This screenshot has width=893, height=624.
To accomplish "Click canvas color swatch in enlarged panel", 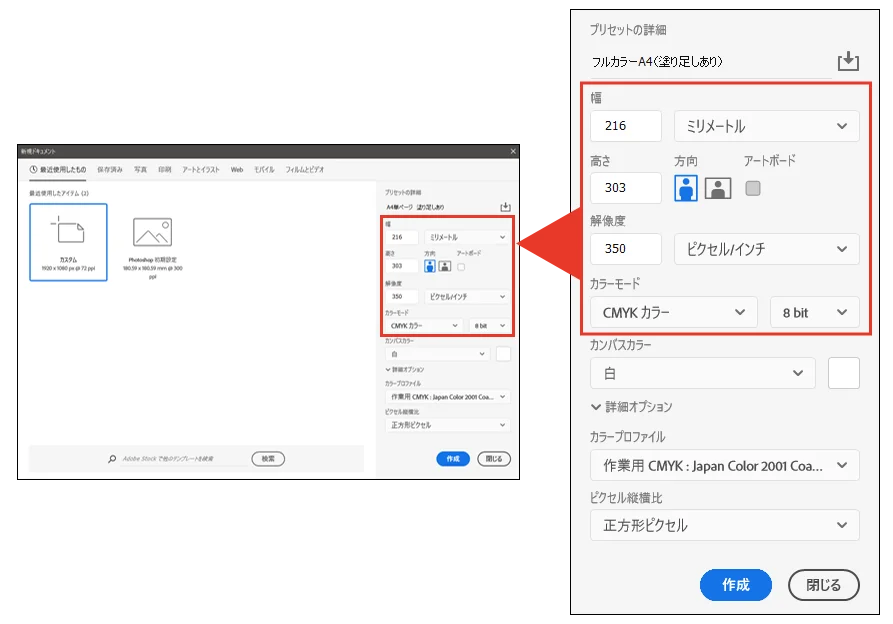I will click(844, 373).
